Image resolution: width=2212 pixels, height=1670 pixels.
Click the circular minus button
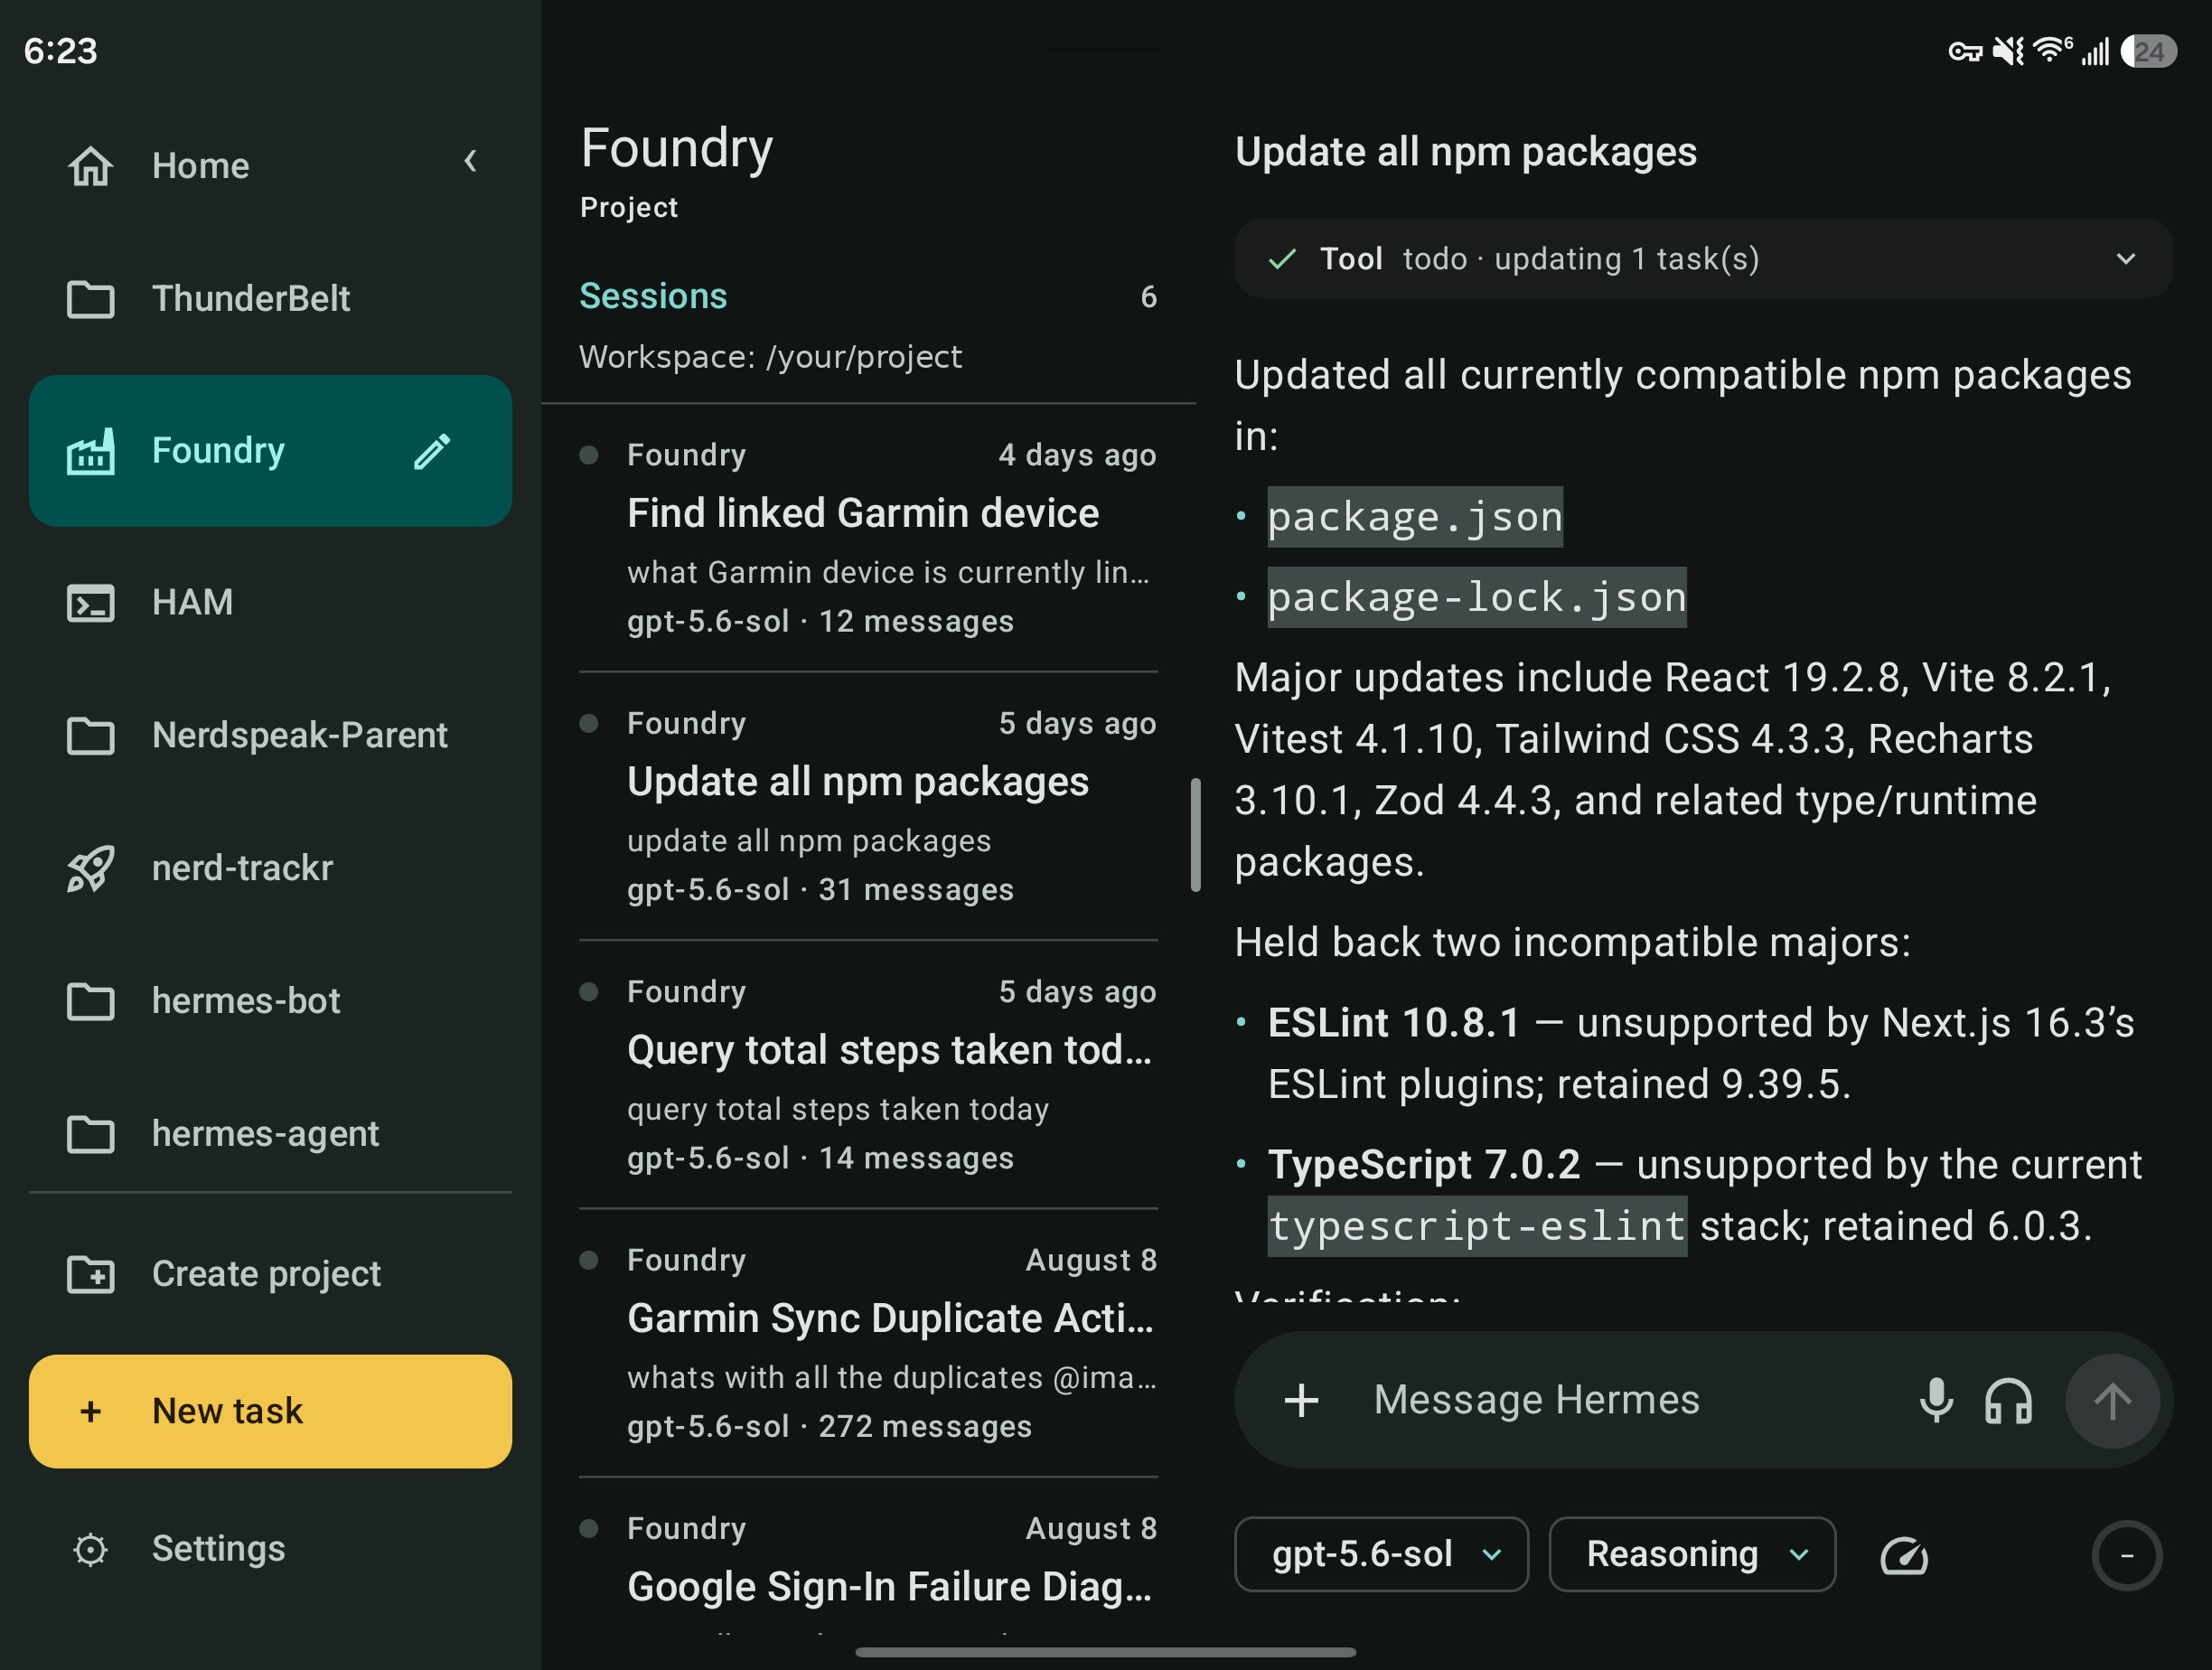click(2126, 1555)
